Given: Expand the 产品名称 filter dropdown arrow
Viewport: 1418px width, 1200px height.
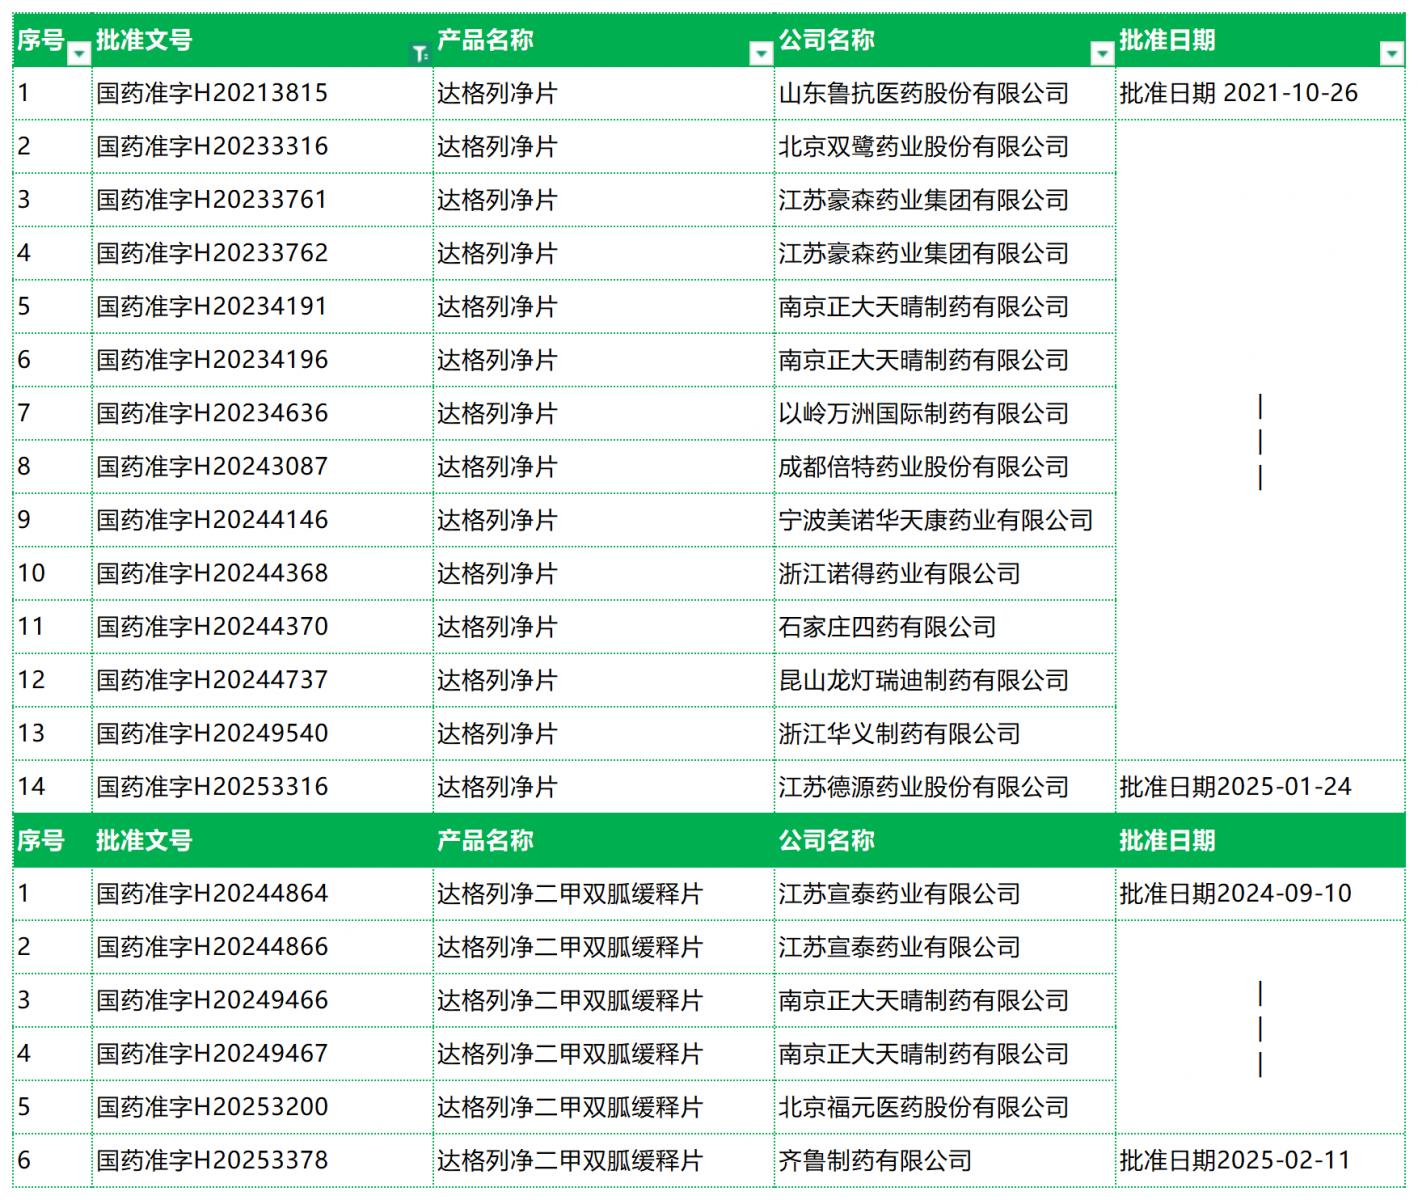Looking at the screenshot, I should tap(761, 54).
